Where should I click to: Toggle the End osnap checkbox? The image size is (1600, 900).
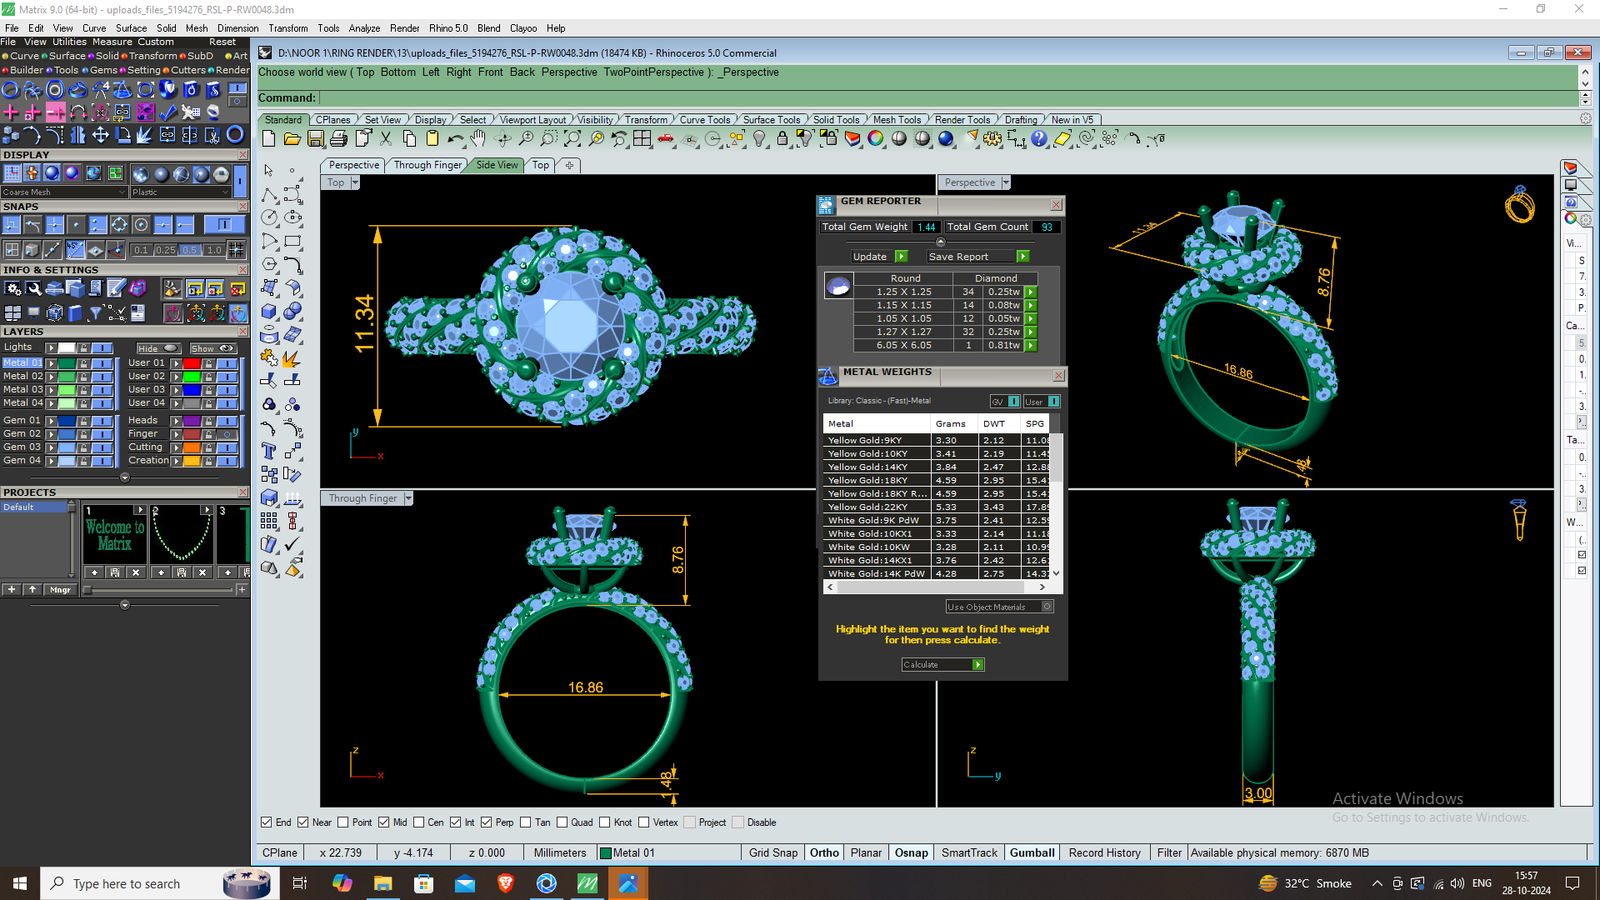point(266,822)
